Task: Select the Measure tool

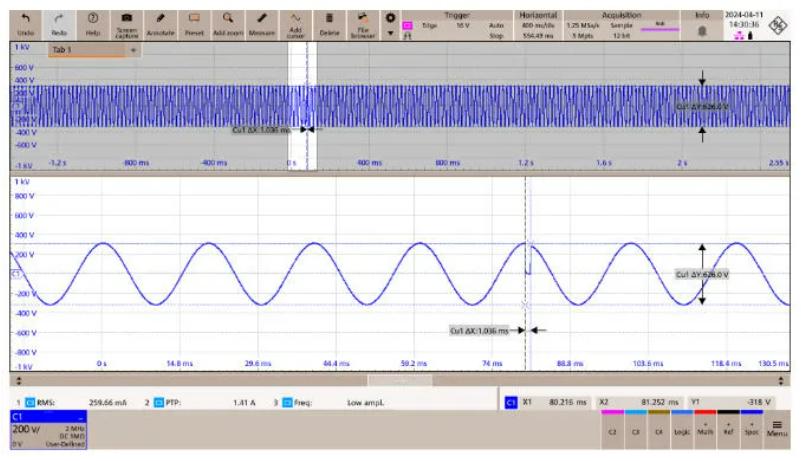Action: click(262, 25)
